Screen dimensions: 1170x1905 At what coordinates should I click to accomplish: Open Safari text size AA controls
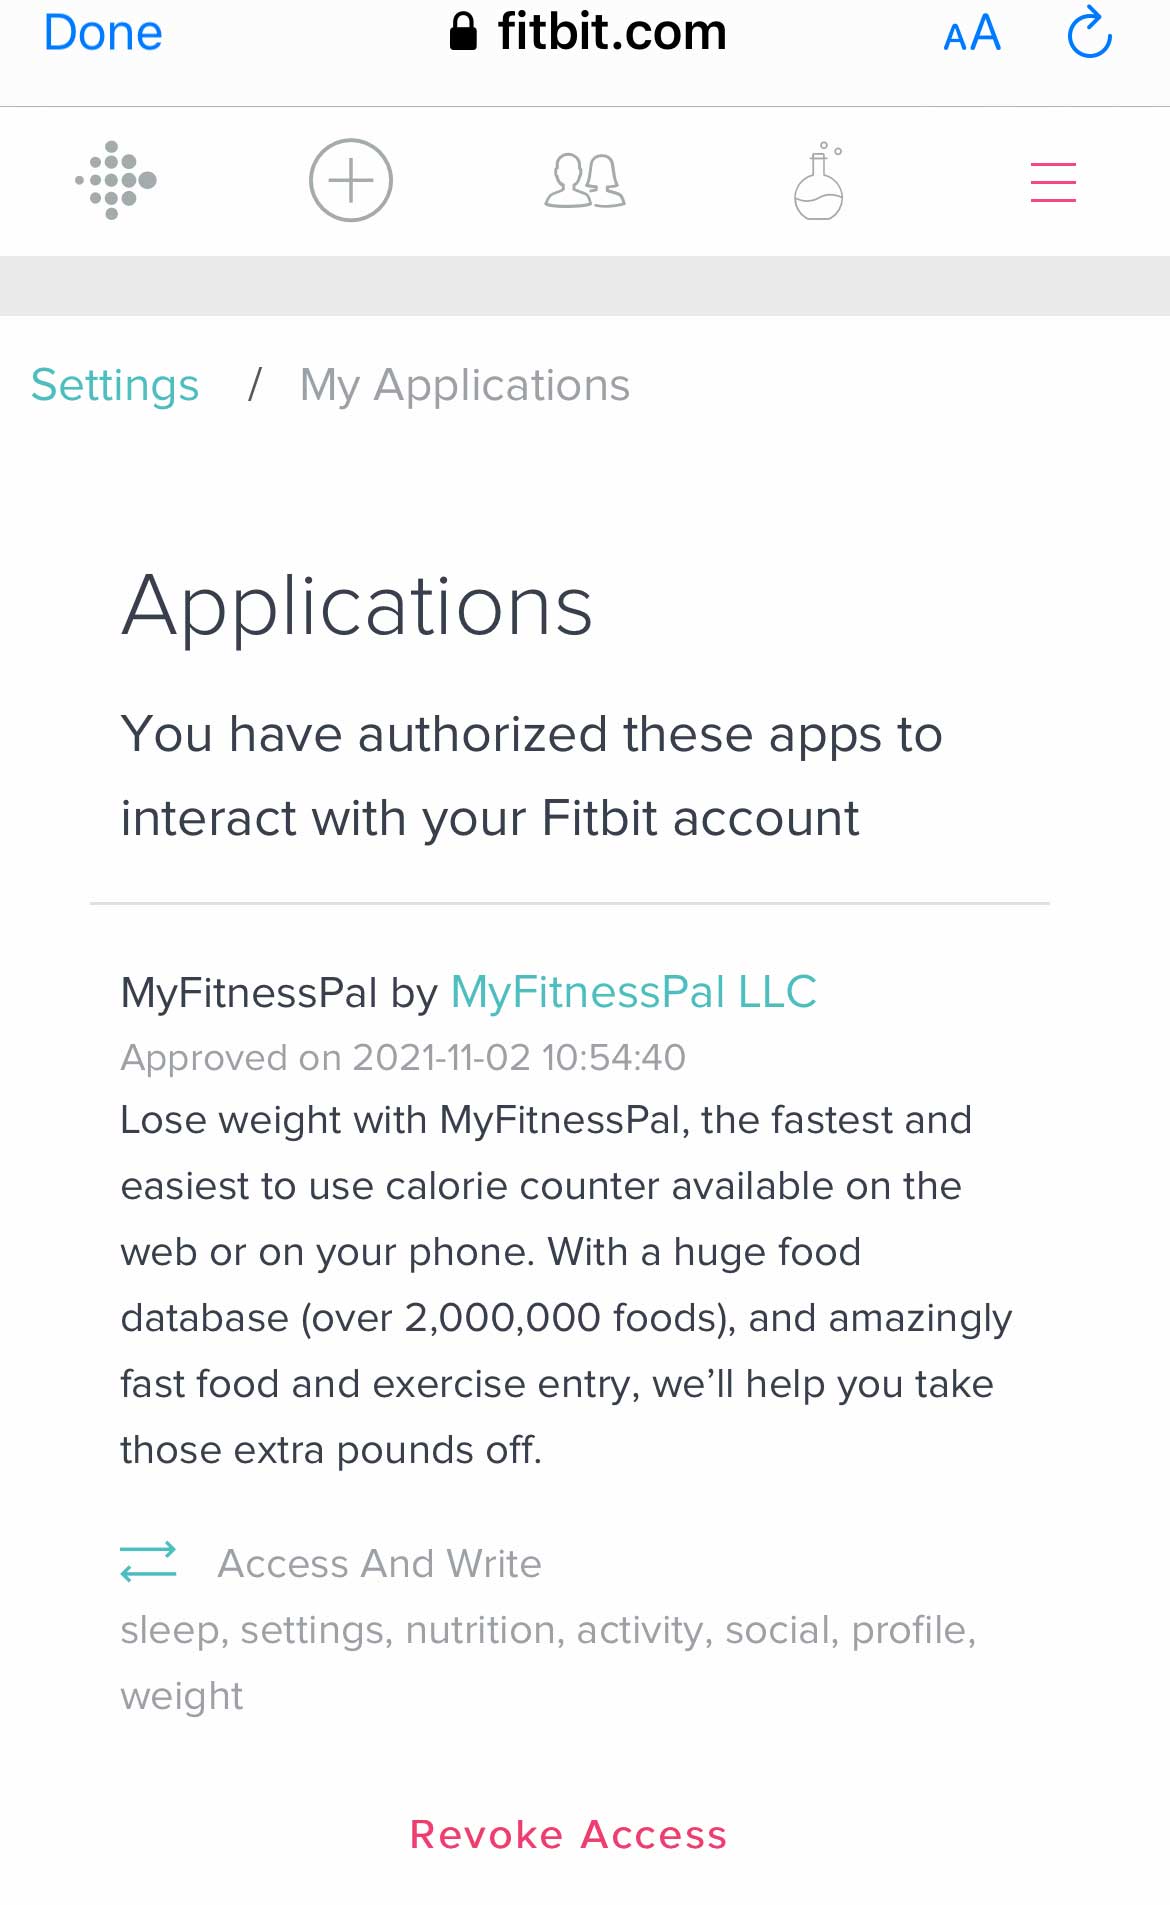coord(971,33)
